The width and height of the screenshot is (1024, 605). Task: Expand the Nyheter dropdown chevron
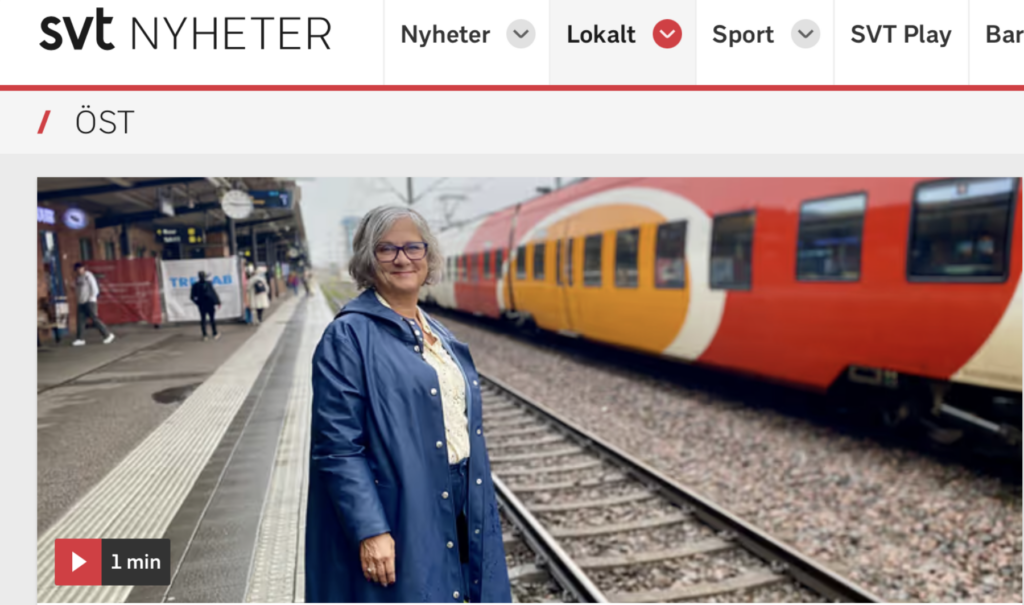click(520, 34)
